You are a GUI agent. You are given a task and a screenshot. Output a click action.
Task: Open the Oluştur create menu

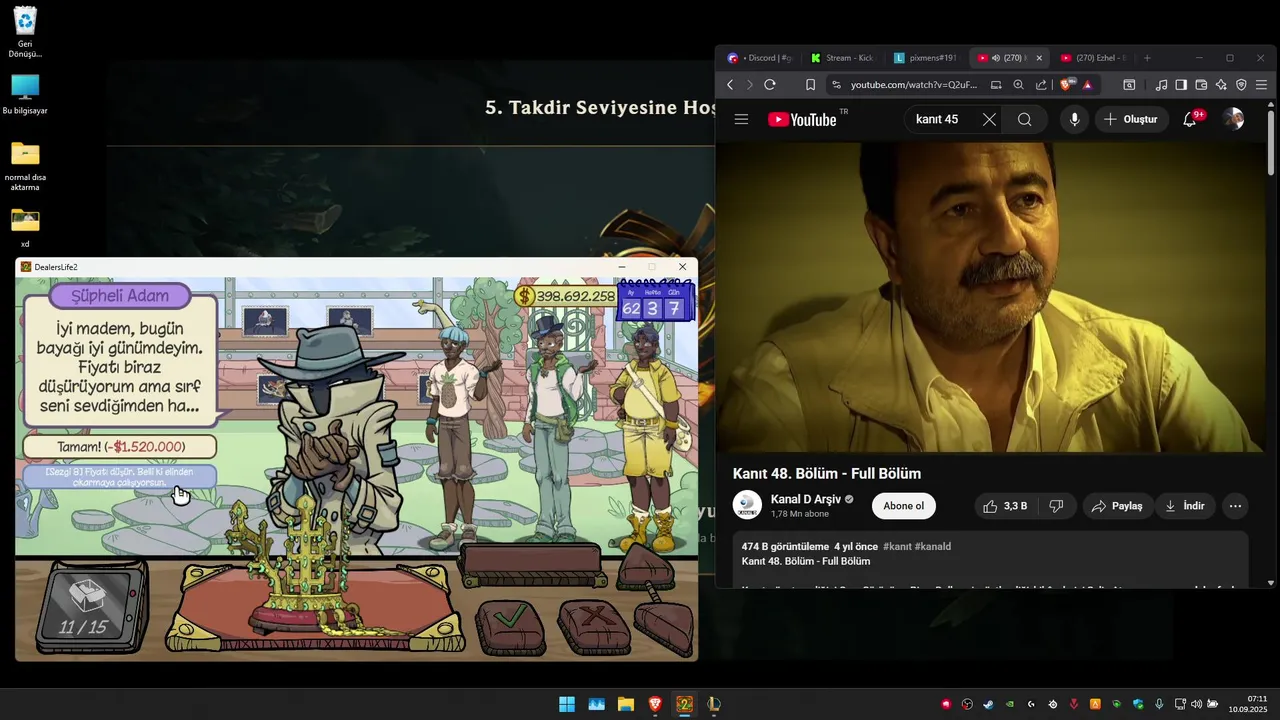click(1131, 119)
